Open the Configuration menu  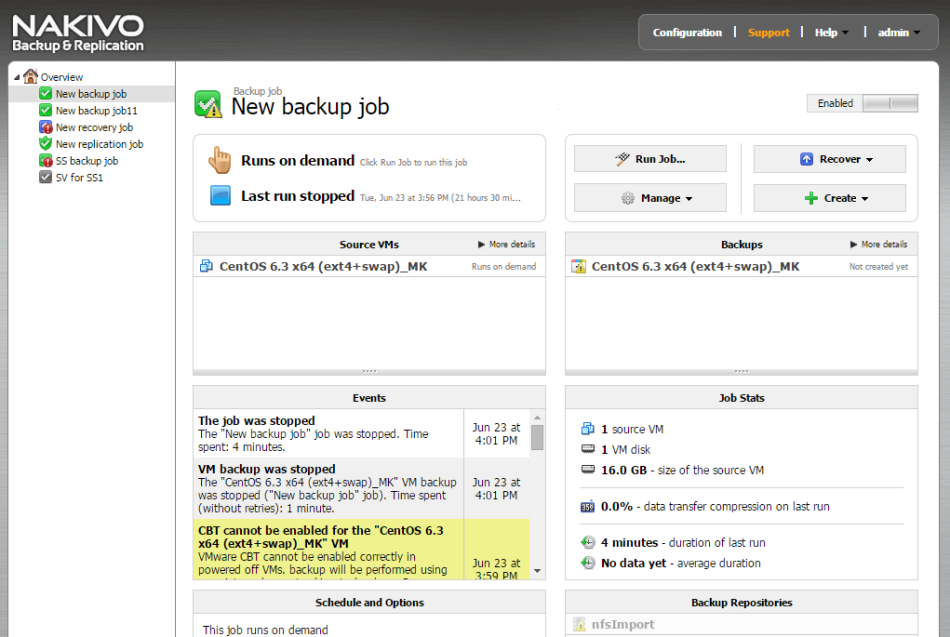pos(687,32)
